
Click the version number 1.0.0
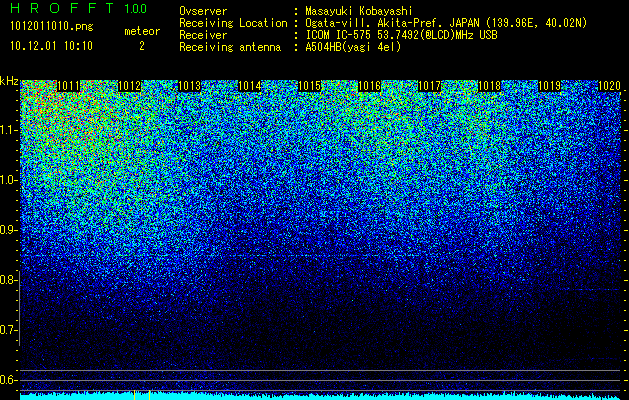(x=136, y=8)
